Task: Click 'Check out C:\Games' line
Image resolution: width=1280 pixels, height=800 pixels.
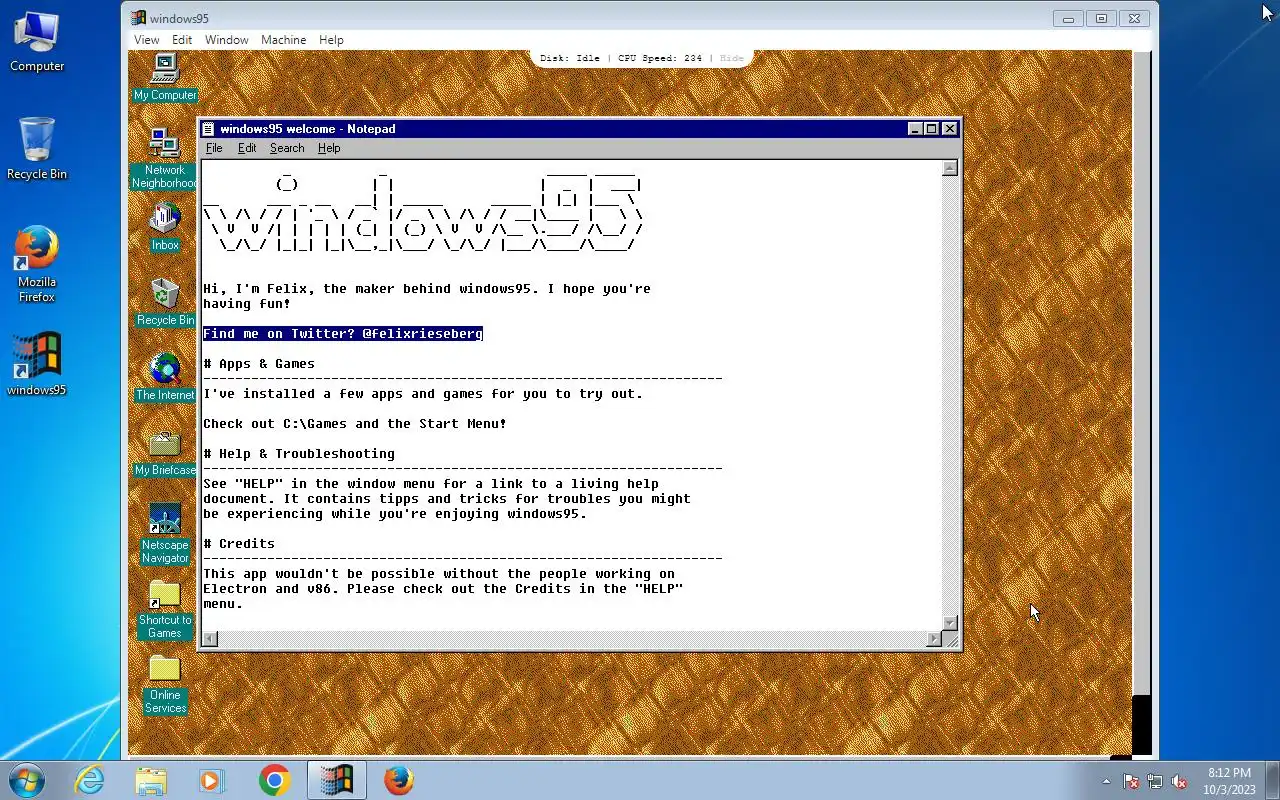Action: point(355,424)
